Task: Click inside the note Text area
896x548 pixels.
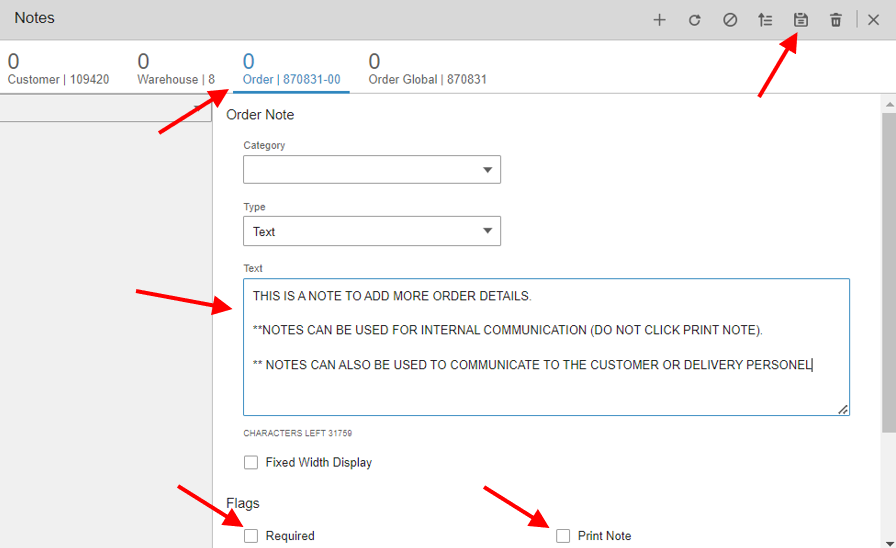Action: pos(546,347)
